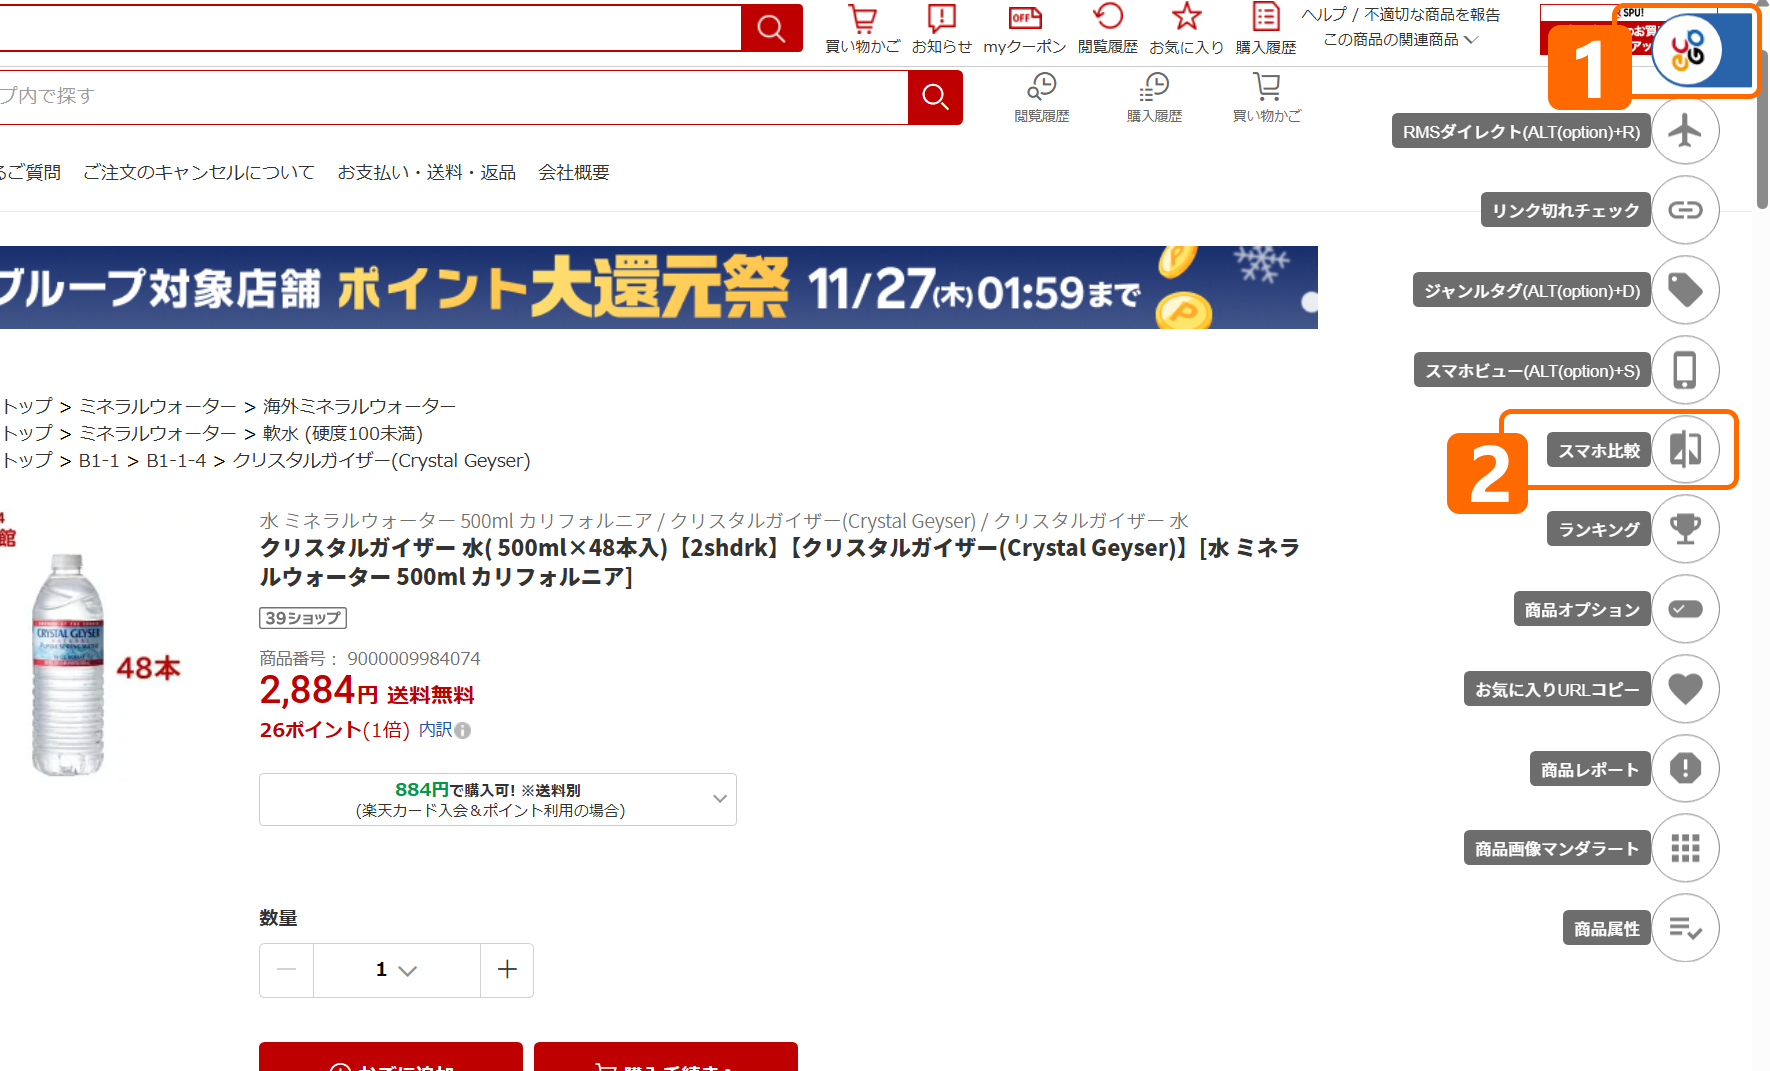Click the genre tag icon

click(1685, 290)
